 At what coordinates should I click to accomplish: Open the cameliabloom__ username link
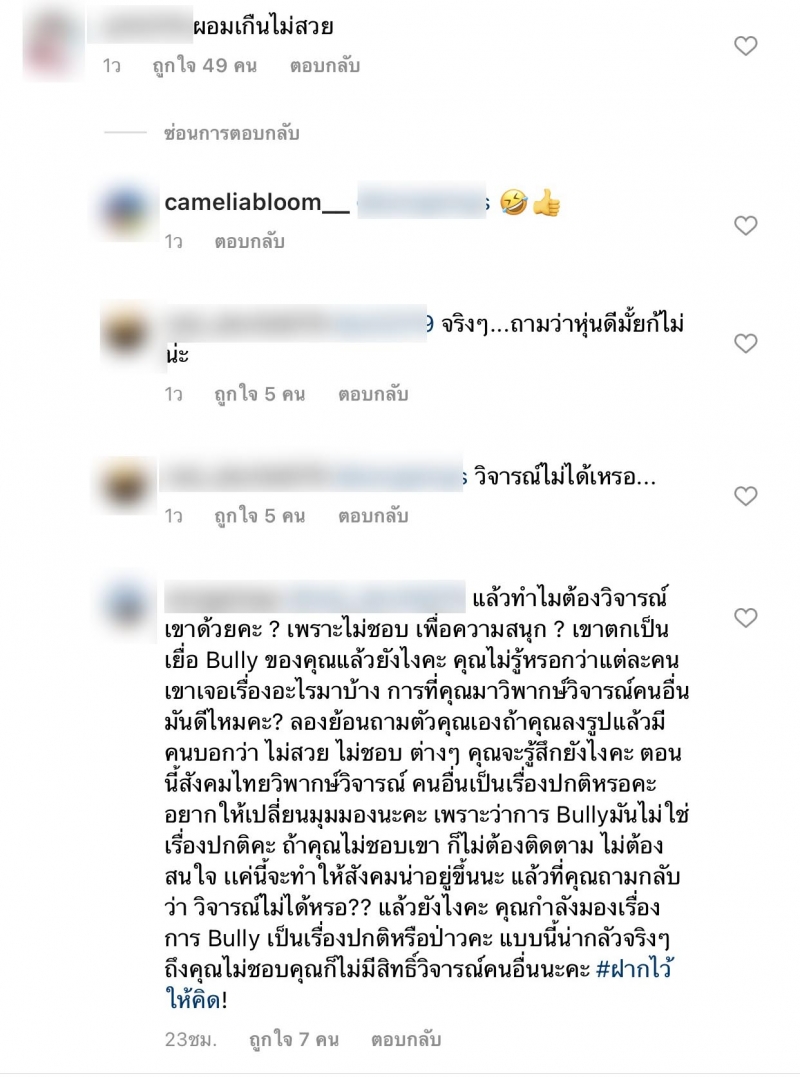257,203
